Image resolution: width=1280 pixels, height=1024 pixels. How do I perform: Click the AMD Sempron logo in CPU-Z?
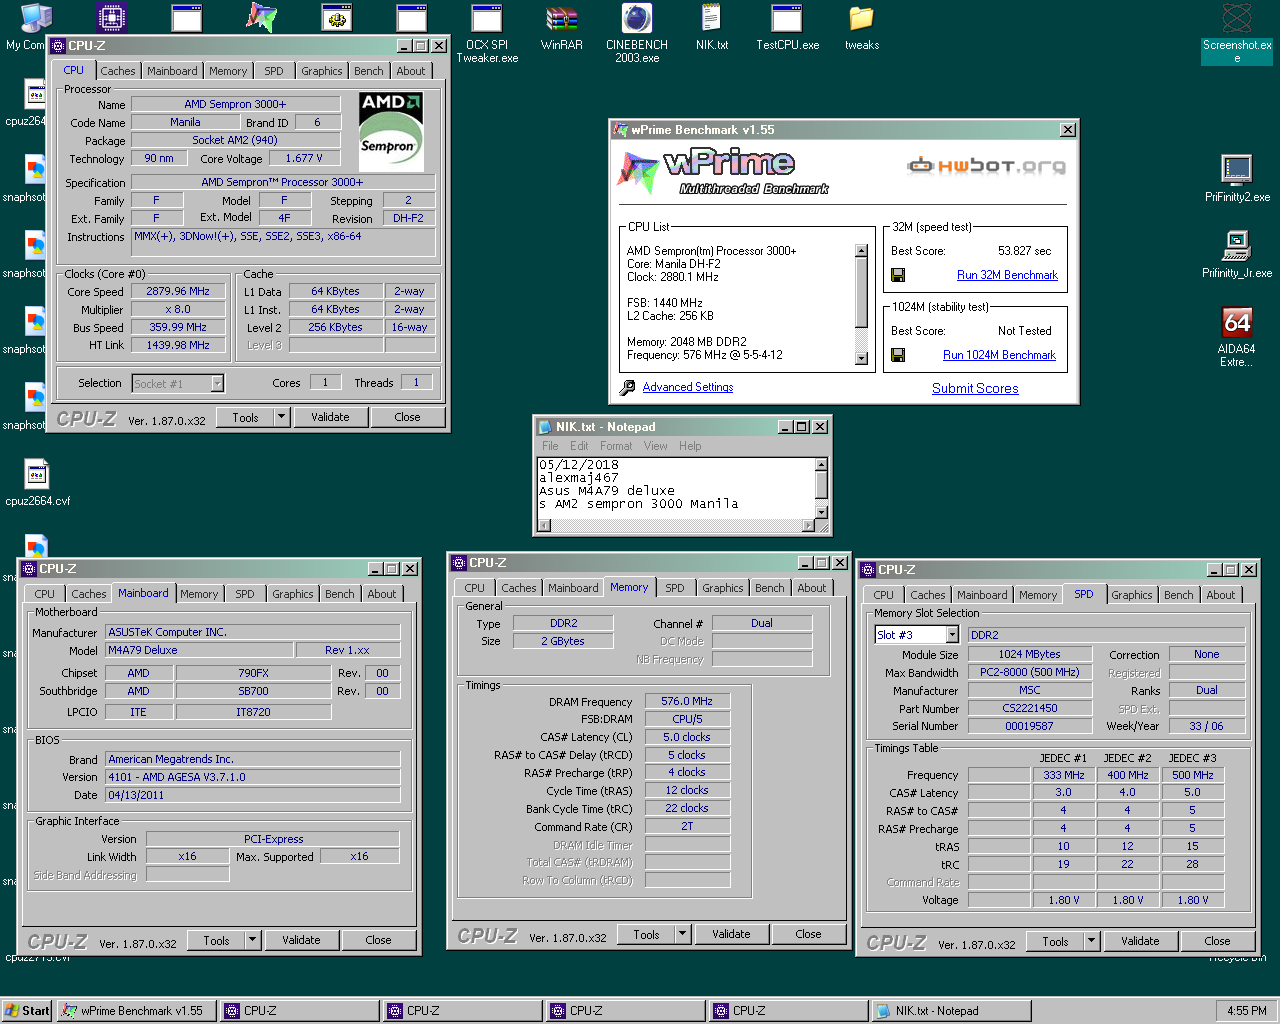tap(391, 132)
